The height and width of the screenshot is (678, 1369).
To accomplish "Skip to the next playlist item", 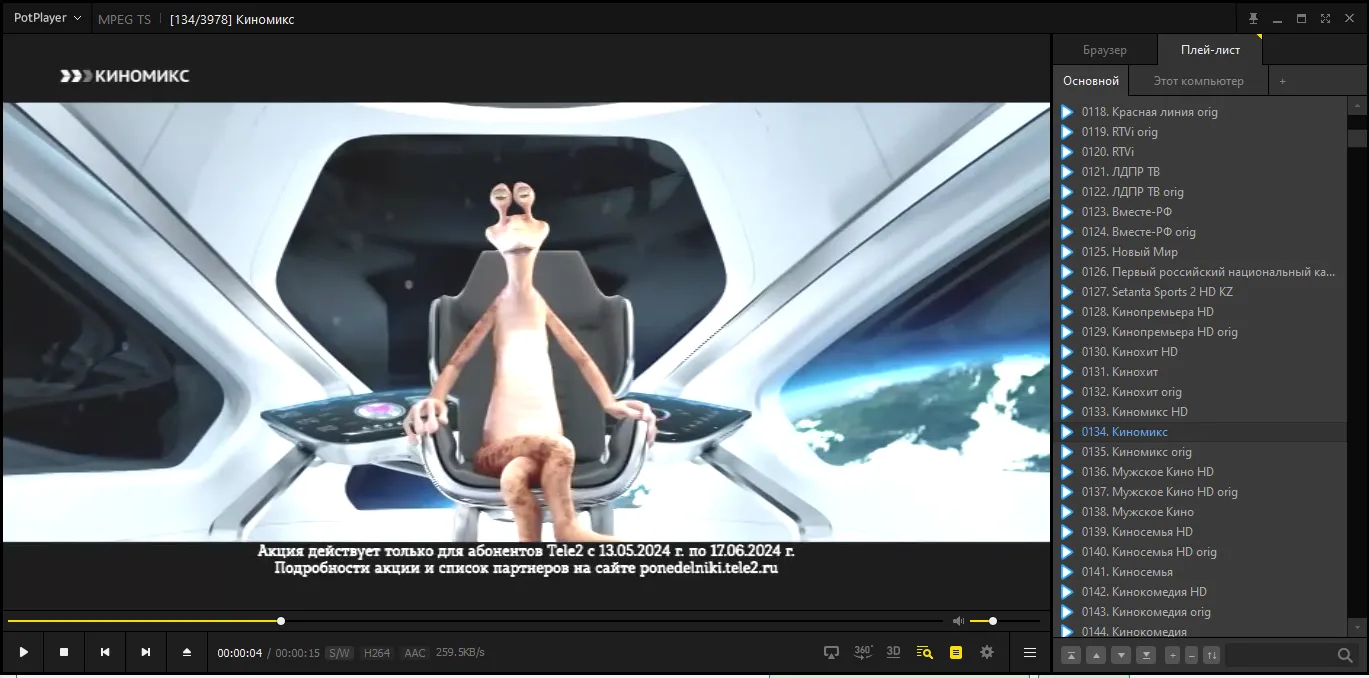I will pyautogui.click(x=146, y=652).
